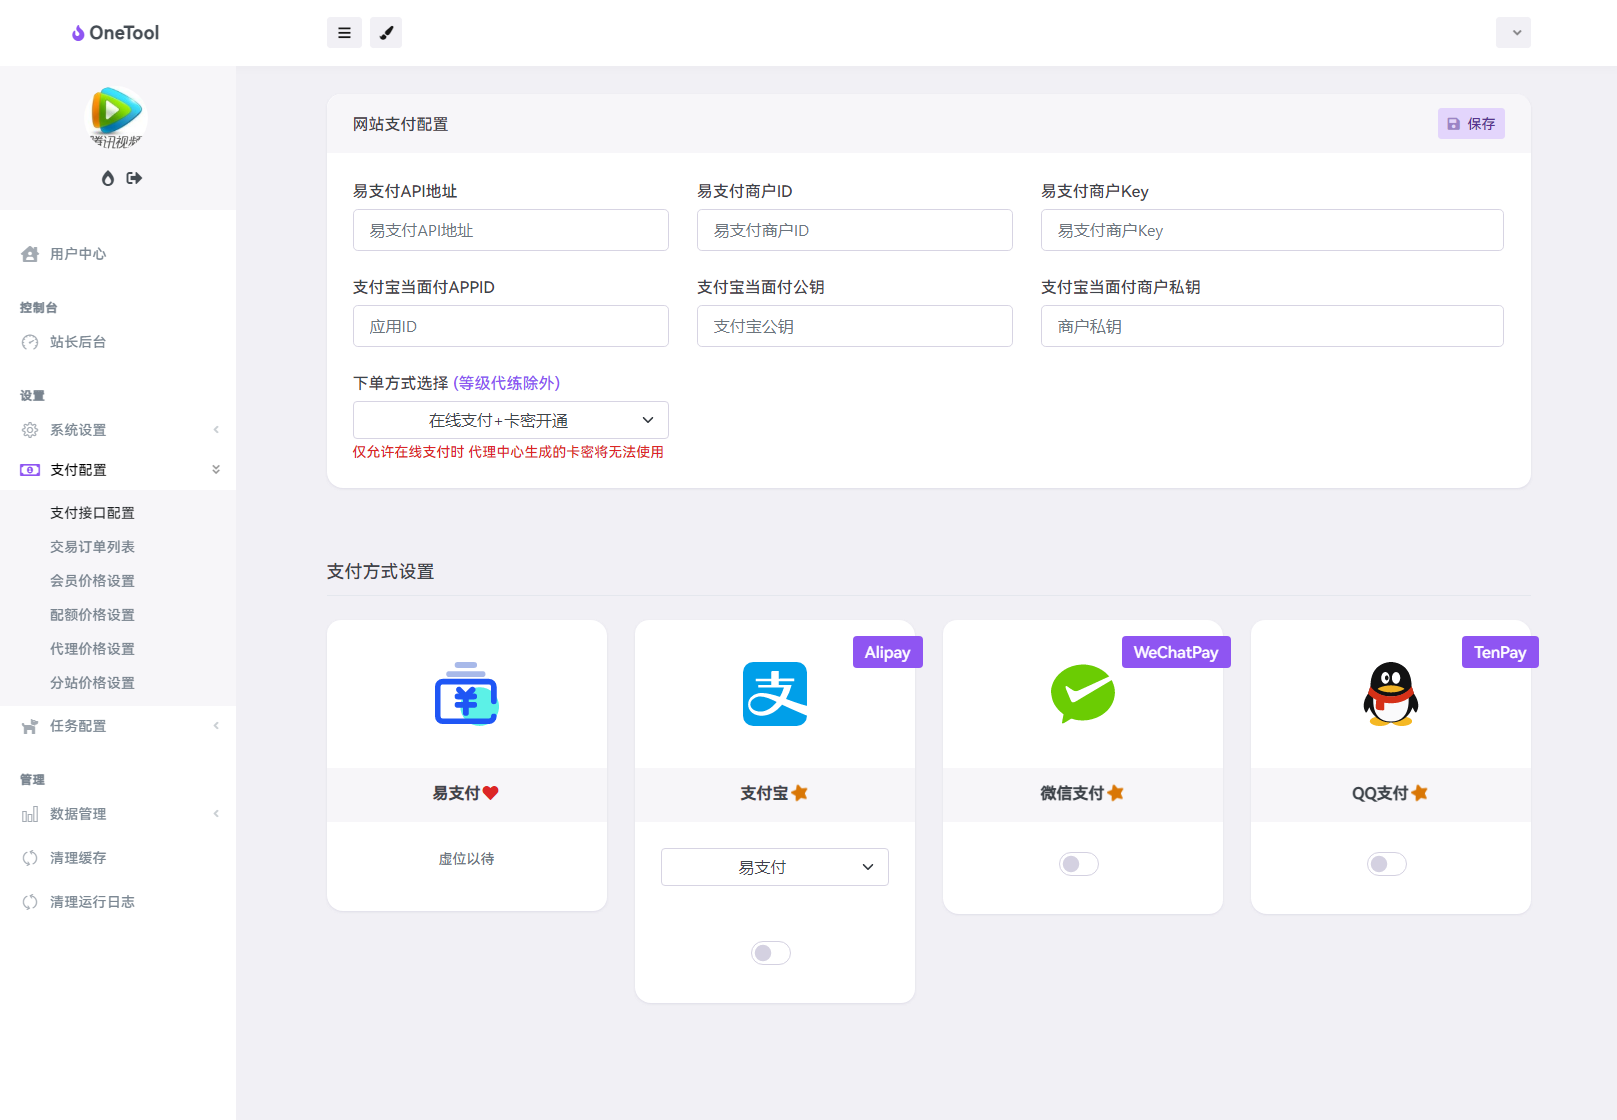
Task: Click the 易支付API地址 input field
Action: coord(510,230)
